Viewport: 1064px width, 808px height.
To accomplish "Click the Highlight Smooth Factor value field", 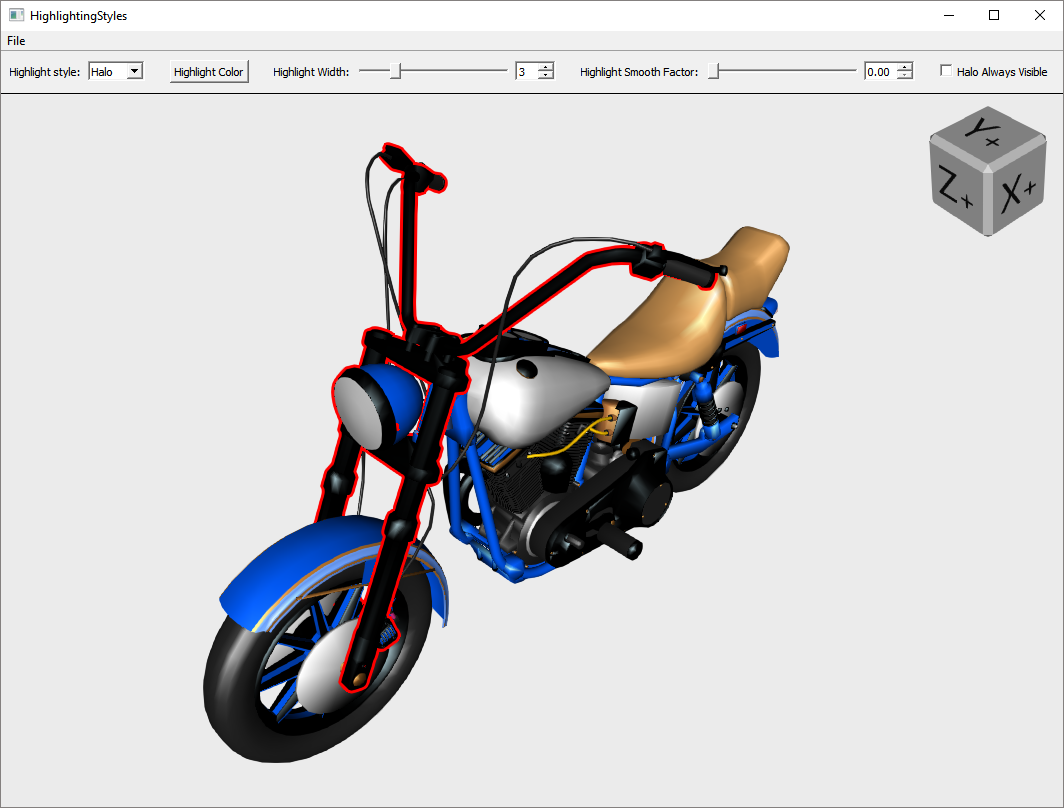I will 878,71.
